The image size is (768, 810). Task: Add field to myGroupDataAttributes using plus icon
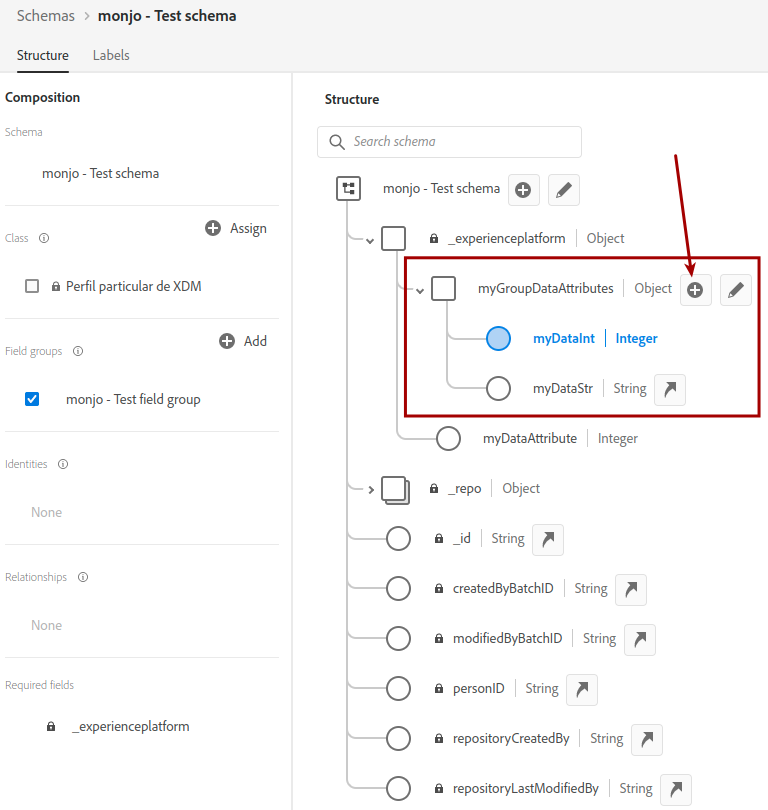click(695, 290)
